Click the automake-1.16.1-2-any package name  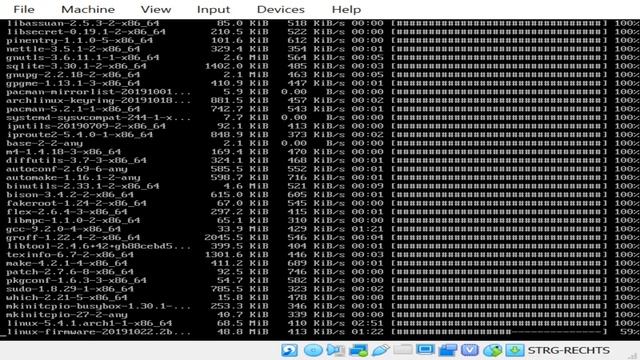click(73, 178)
